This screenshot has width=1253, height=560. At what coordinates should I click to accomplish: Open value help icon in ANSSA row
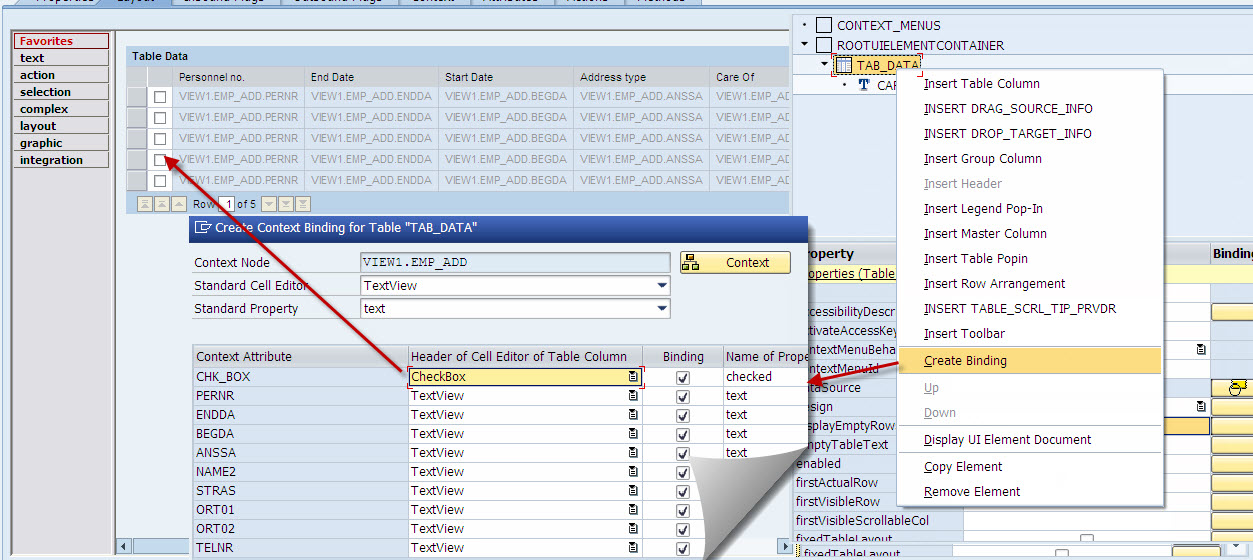pos(634,453)
